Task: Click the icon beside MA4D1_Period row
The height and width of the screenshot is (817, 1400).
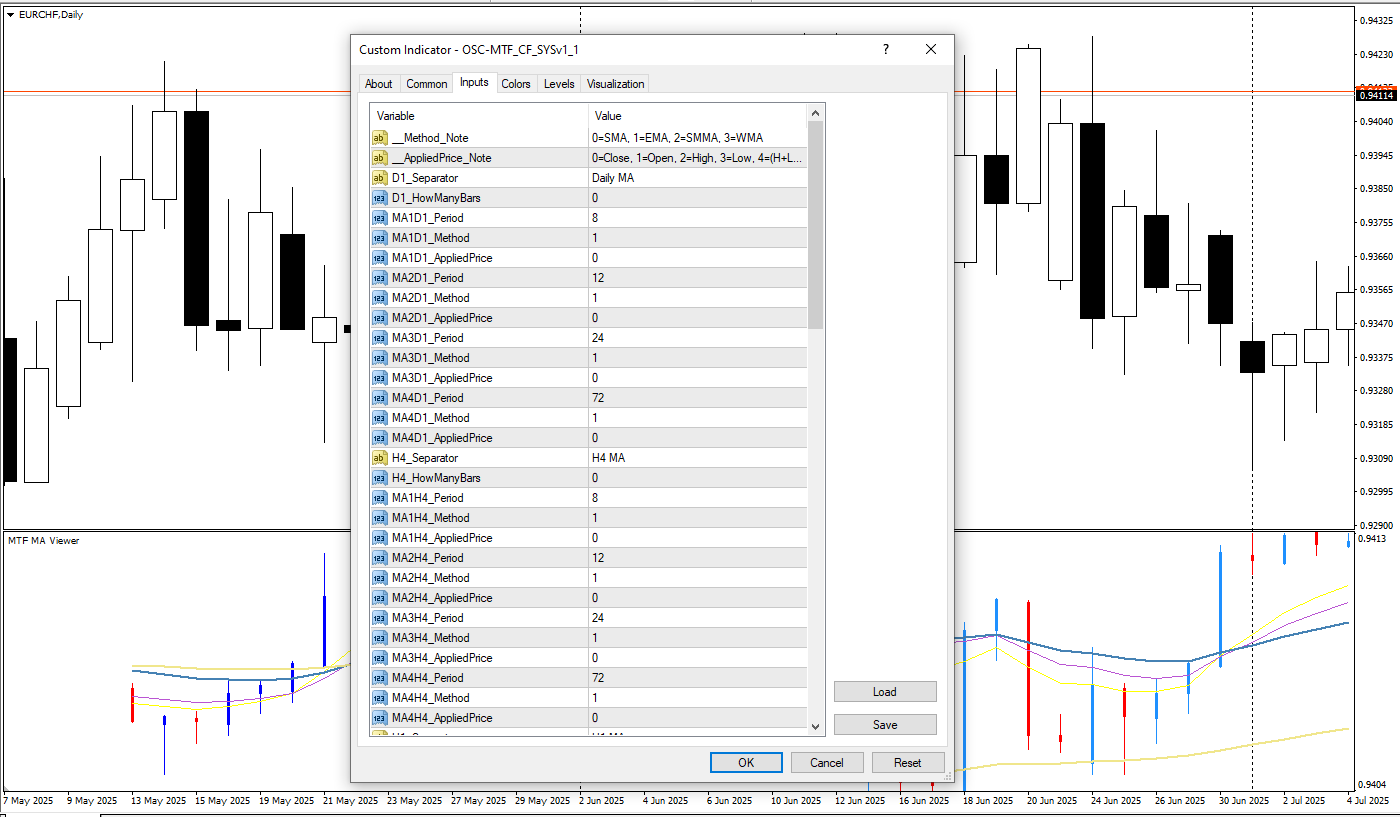Action: 379,398
